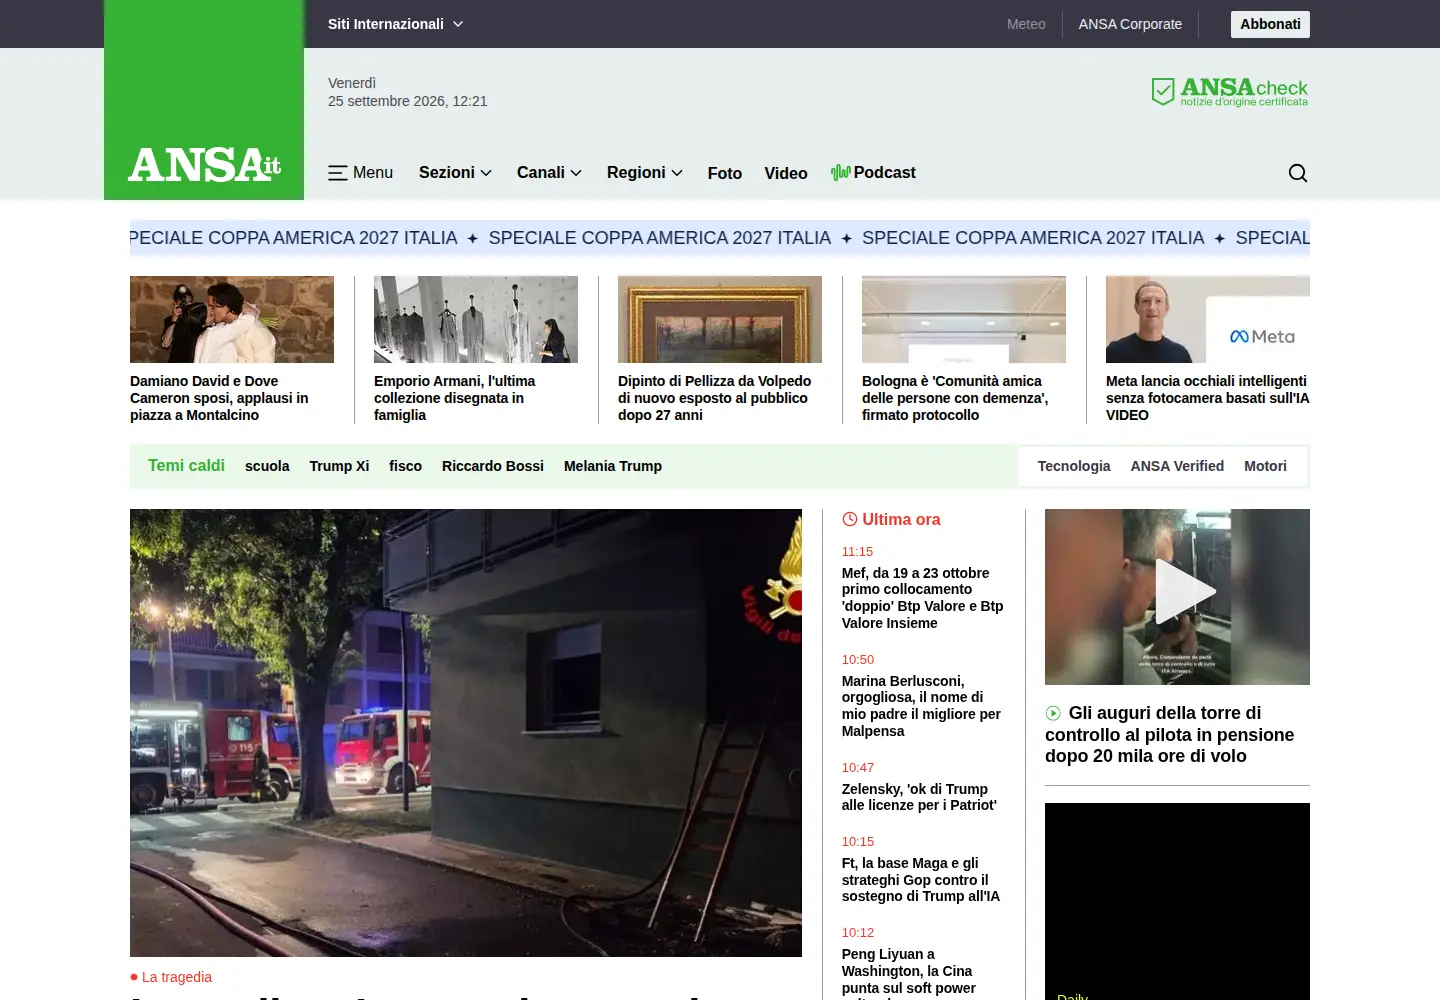Expand the Canali dropdown
Image resolution: width=1440 pixels, height=1000 pixels.
coord(549,173)
